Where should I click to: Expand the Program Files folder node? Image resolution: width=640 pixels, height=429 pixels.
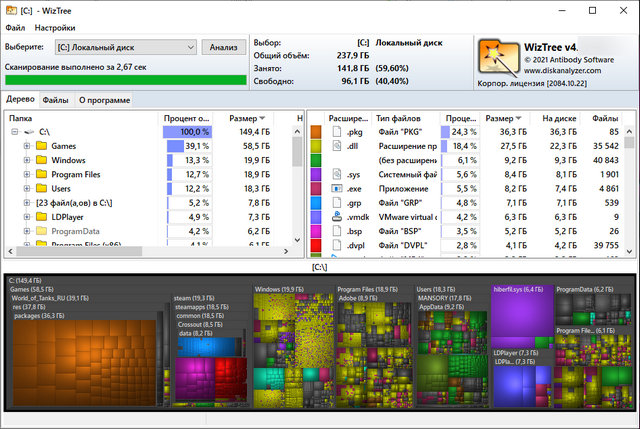click(26, 174)
